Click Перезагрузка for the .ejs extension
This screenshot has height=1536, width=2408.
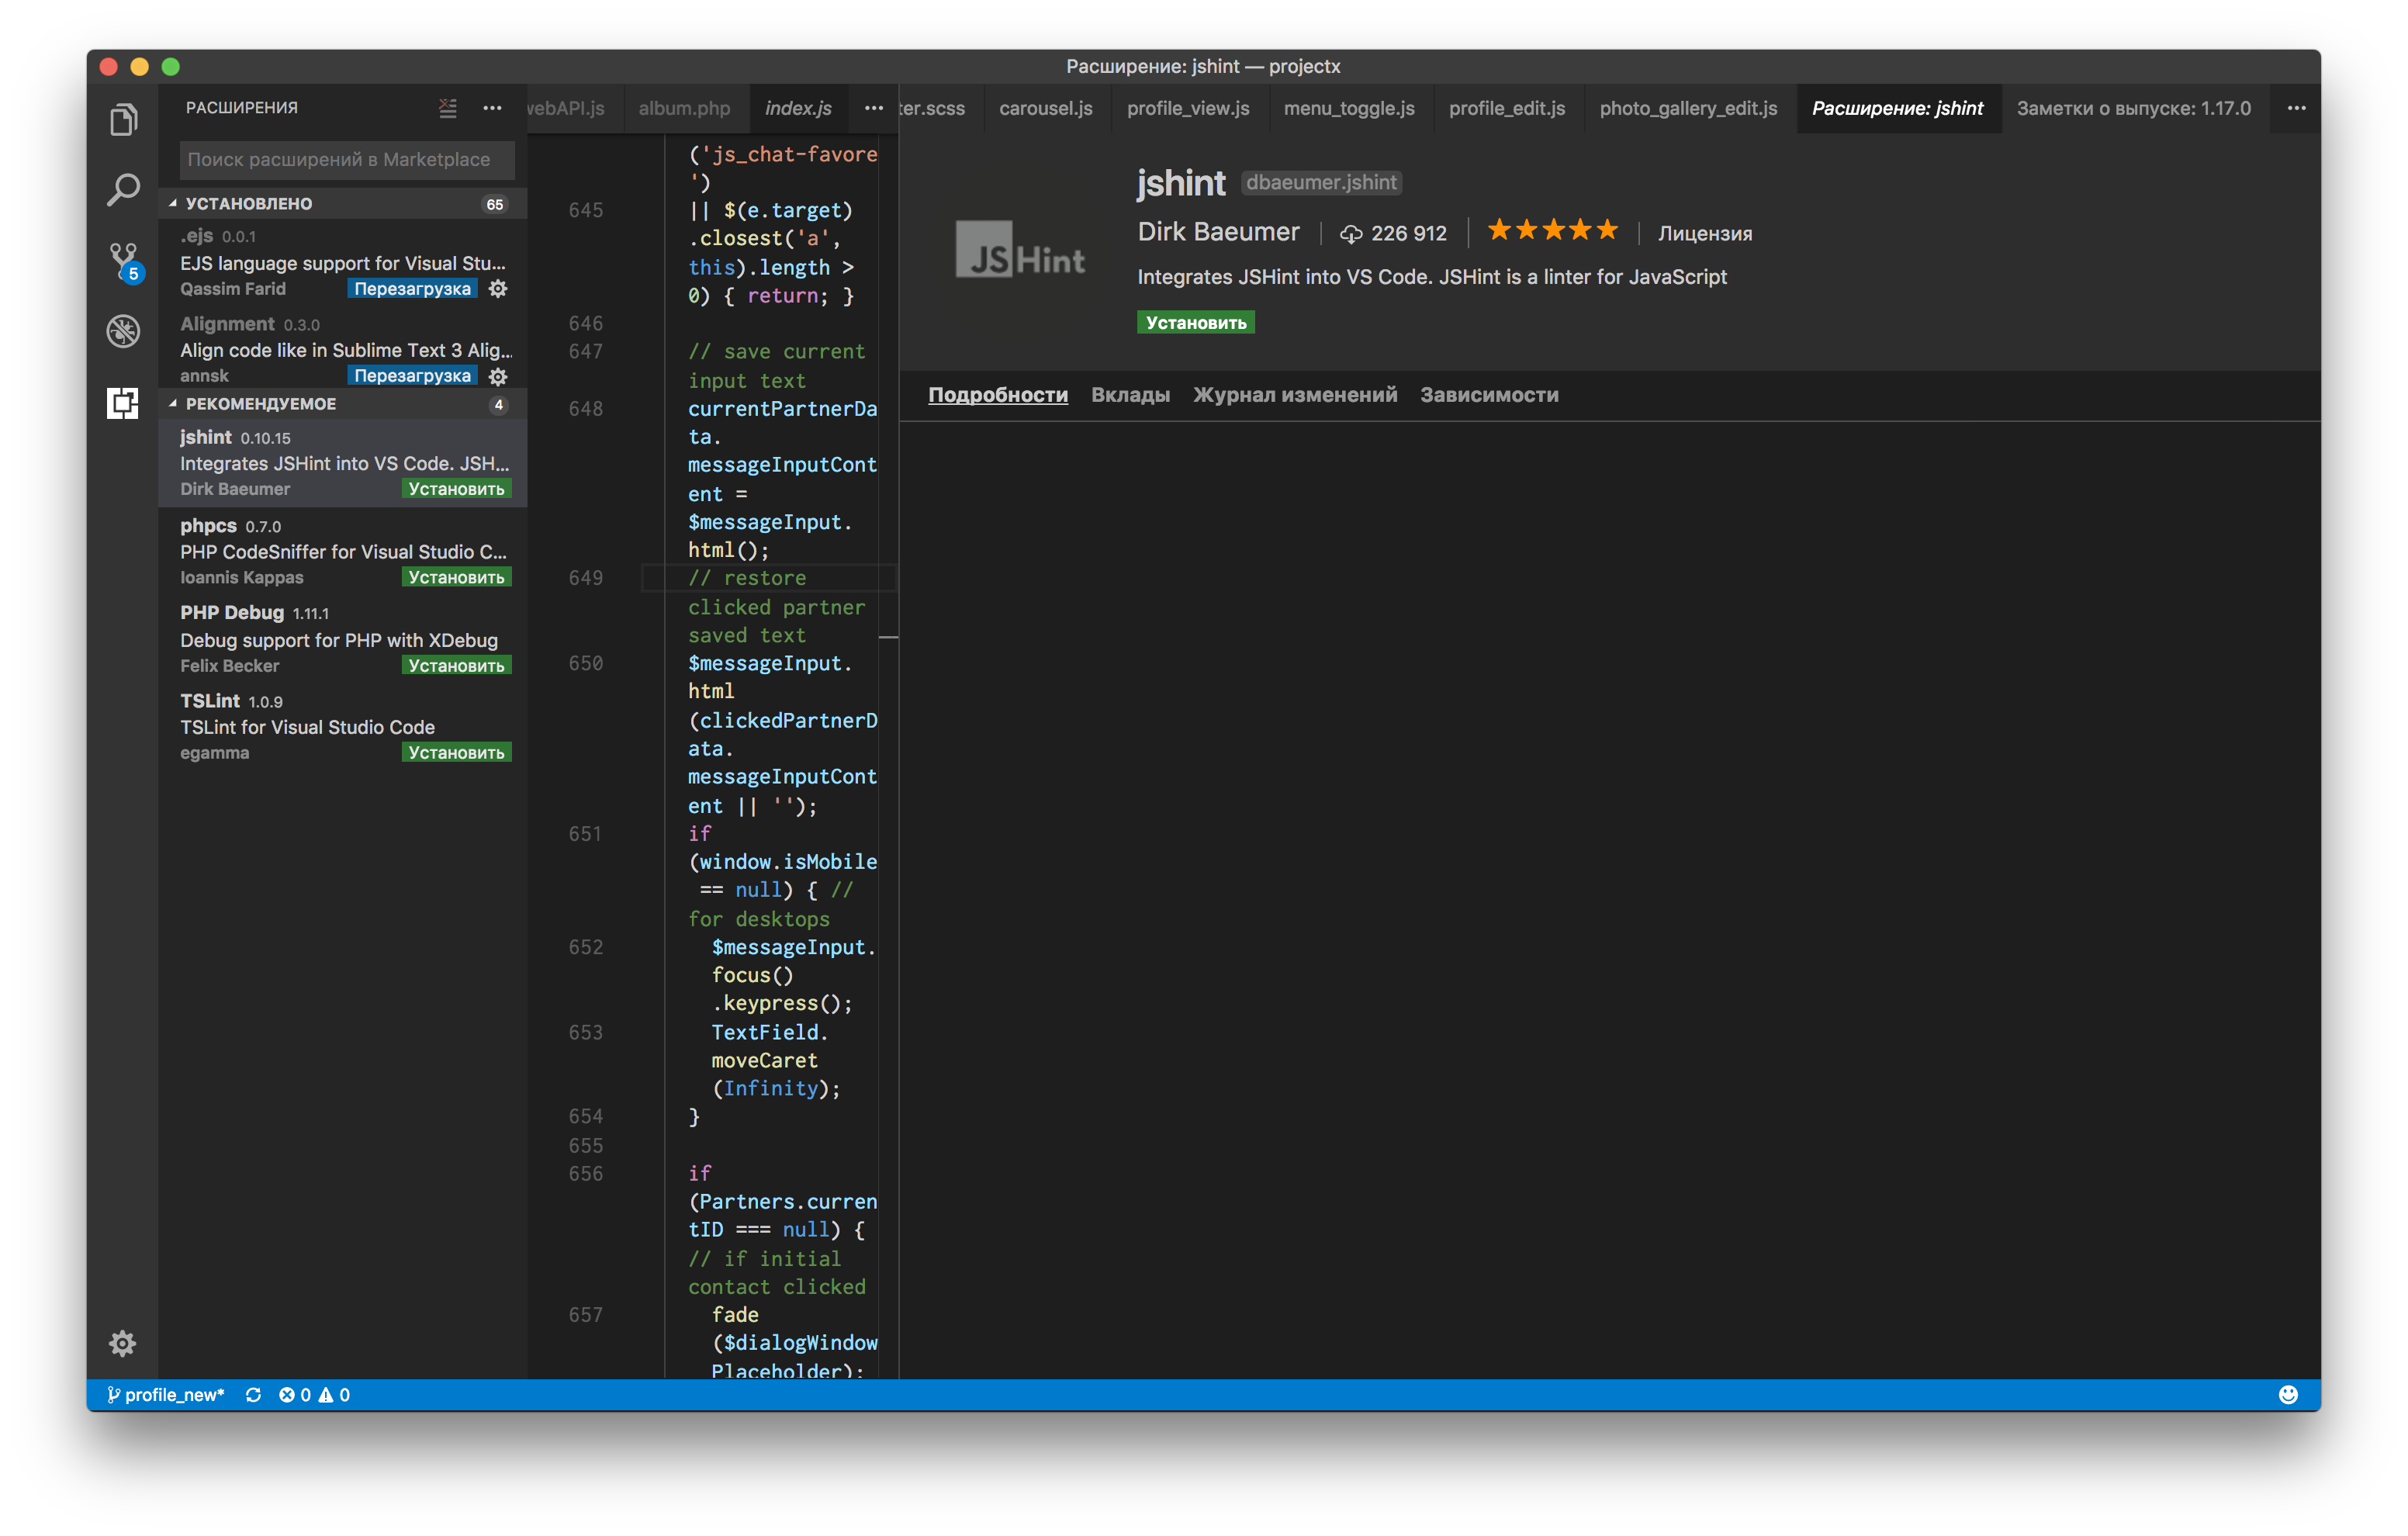tap(411, 288)
